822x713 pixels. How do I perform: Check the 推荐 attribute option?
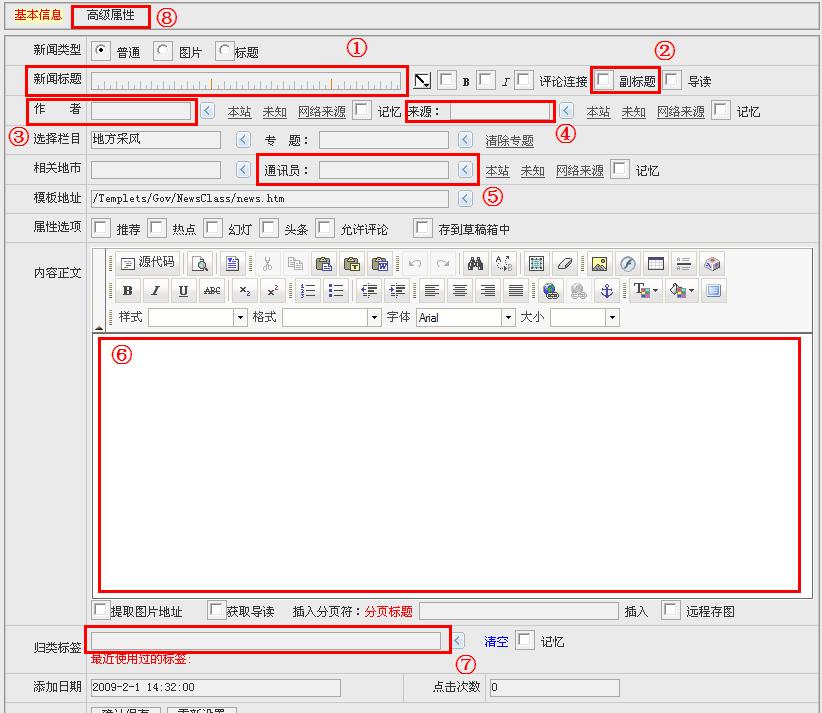tap(101, 228)
